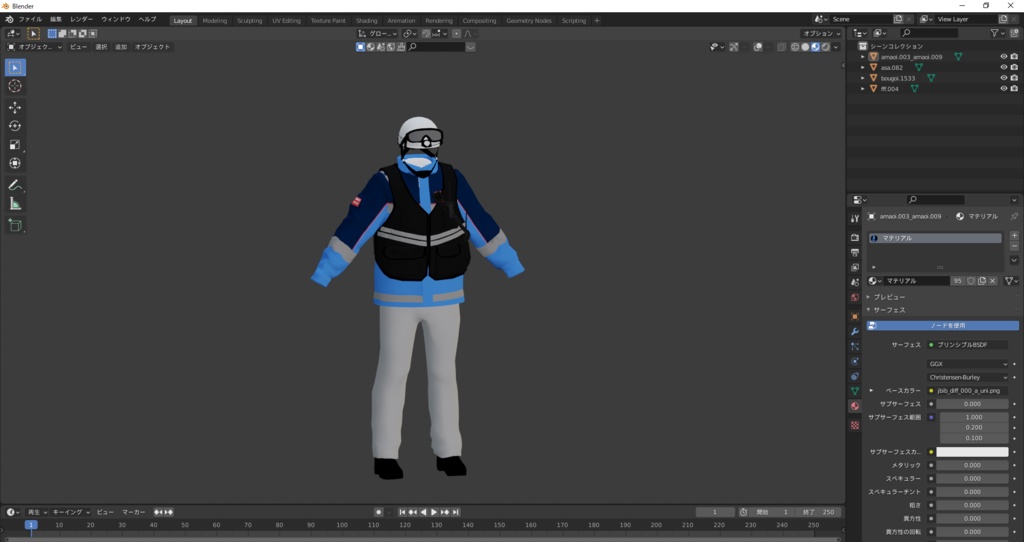Open the Texture properties tab
The height and width of the screenshot is (542, 1024).
[855, 425]
